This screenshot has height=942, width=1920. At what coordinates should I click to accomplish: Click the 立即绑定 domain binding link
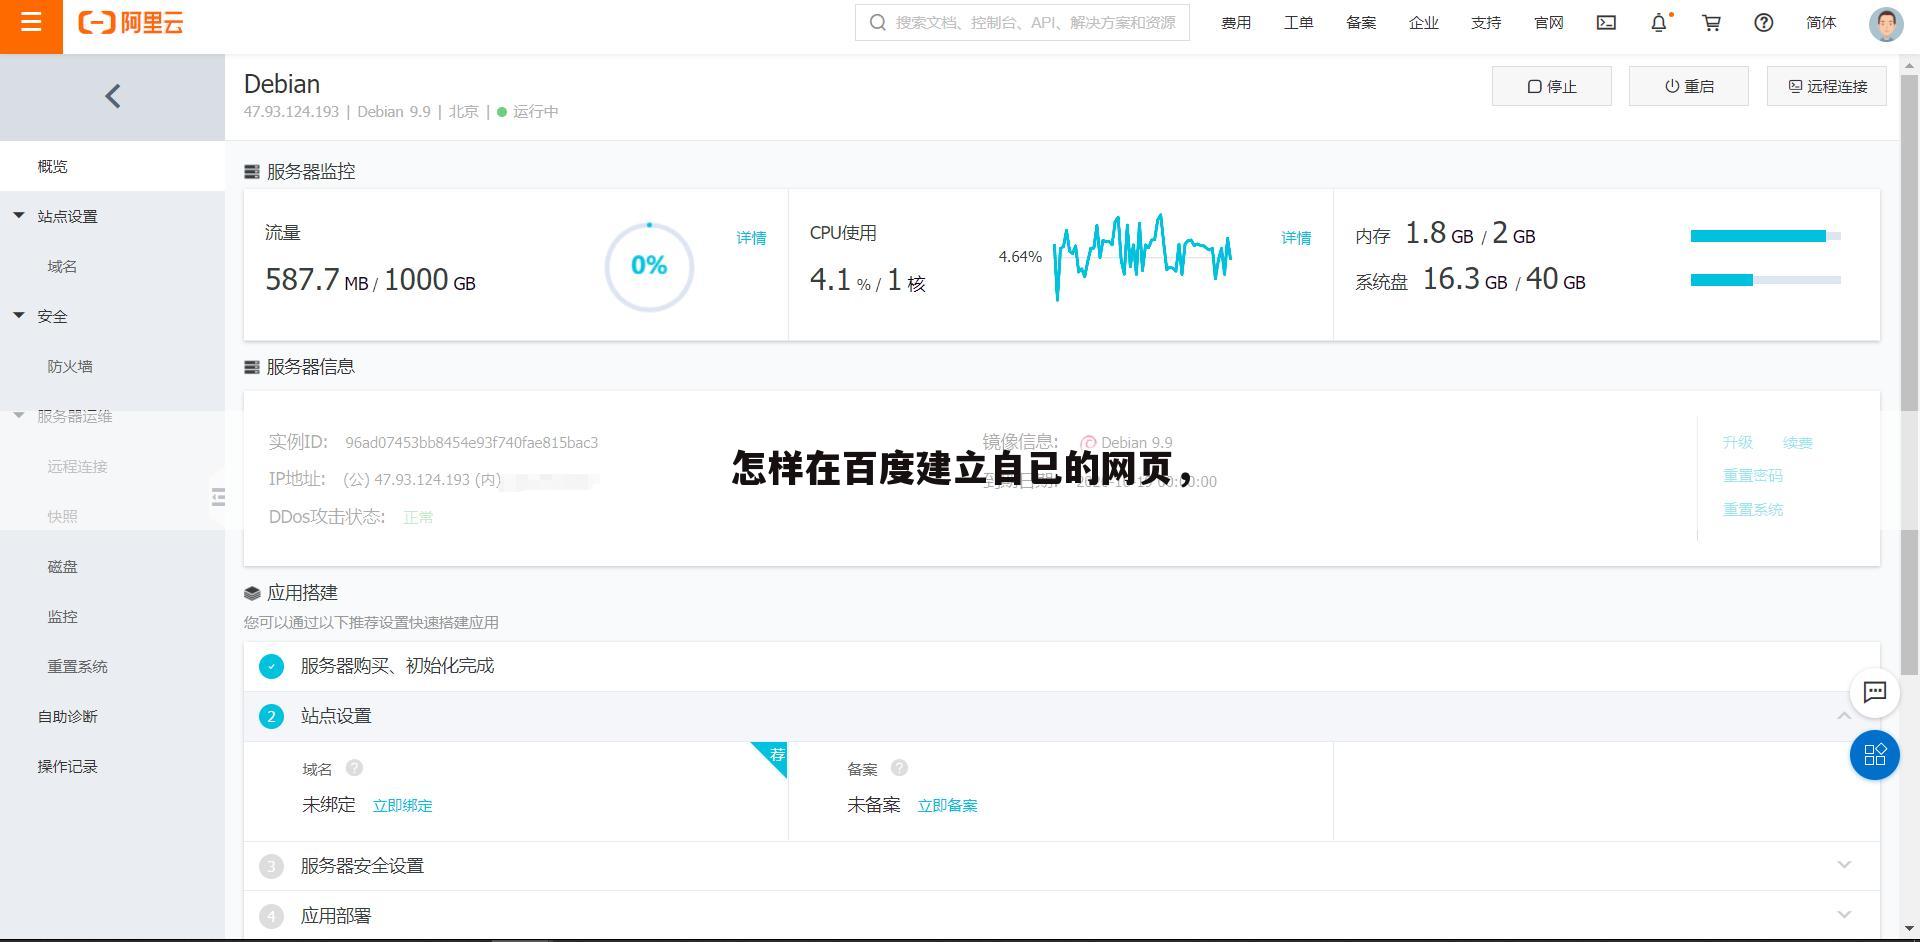(402, 805)
